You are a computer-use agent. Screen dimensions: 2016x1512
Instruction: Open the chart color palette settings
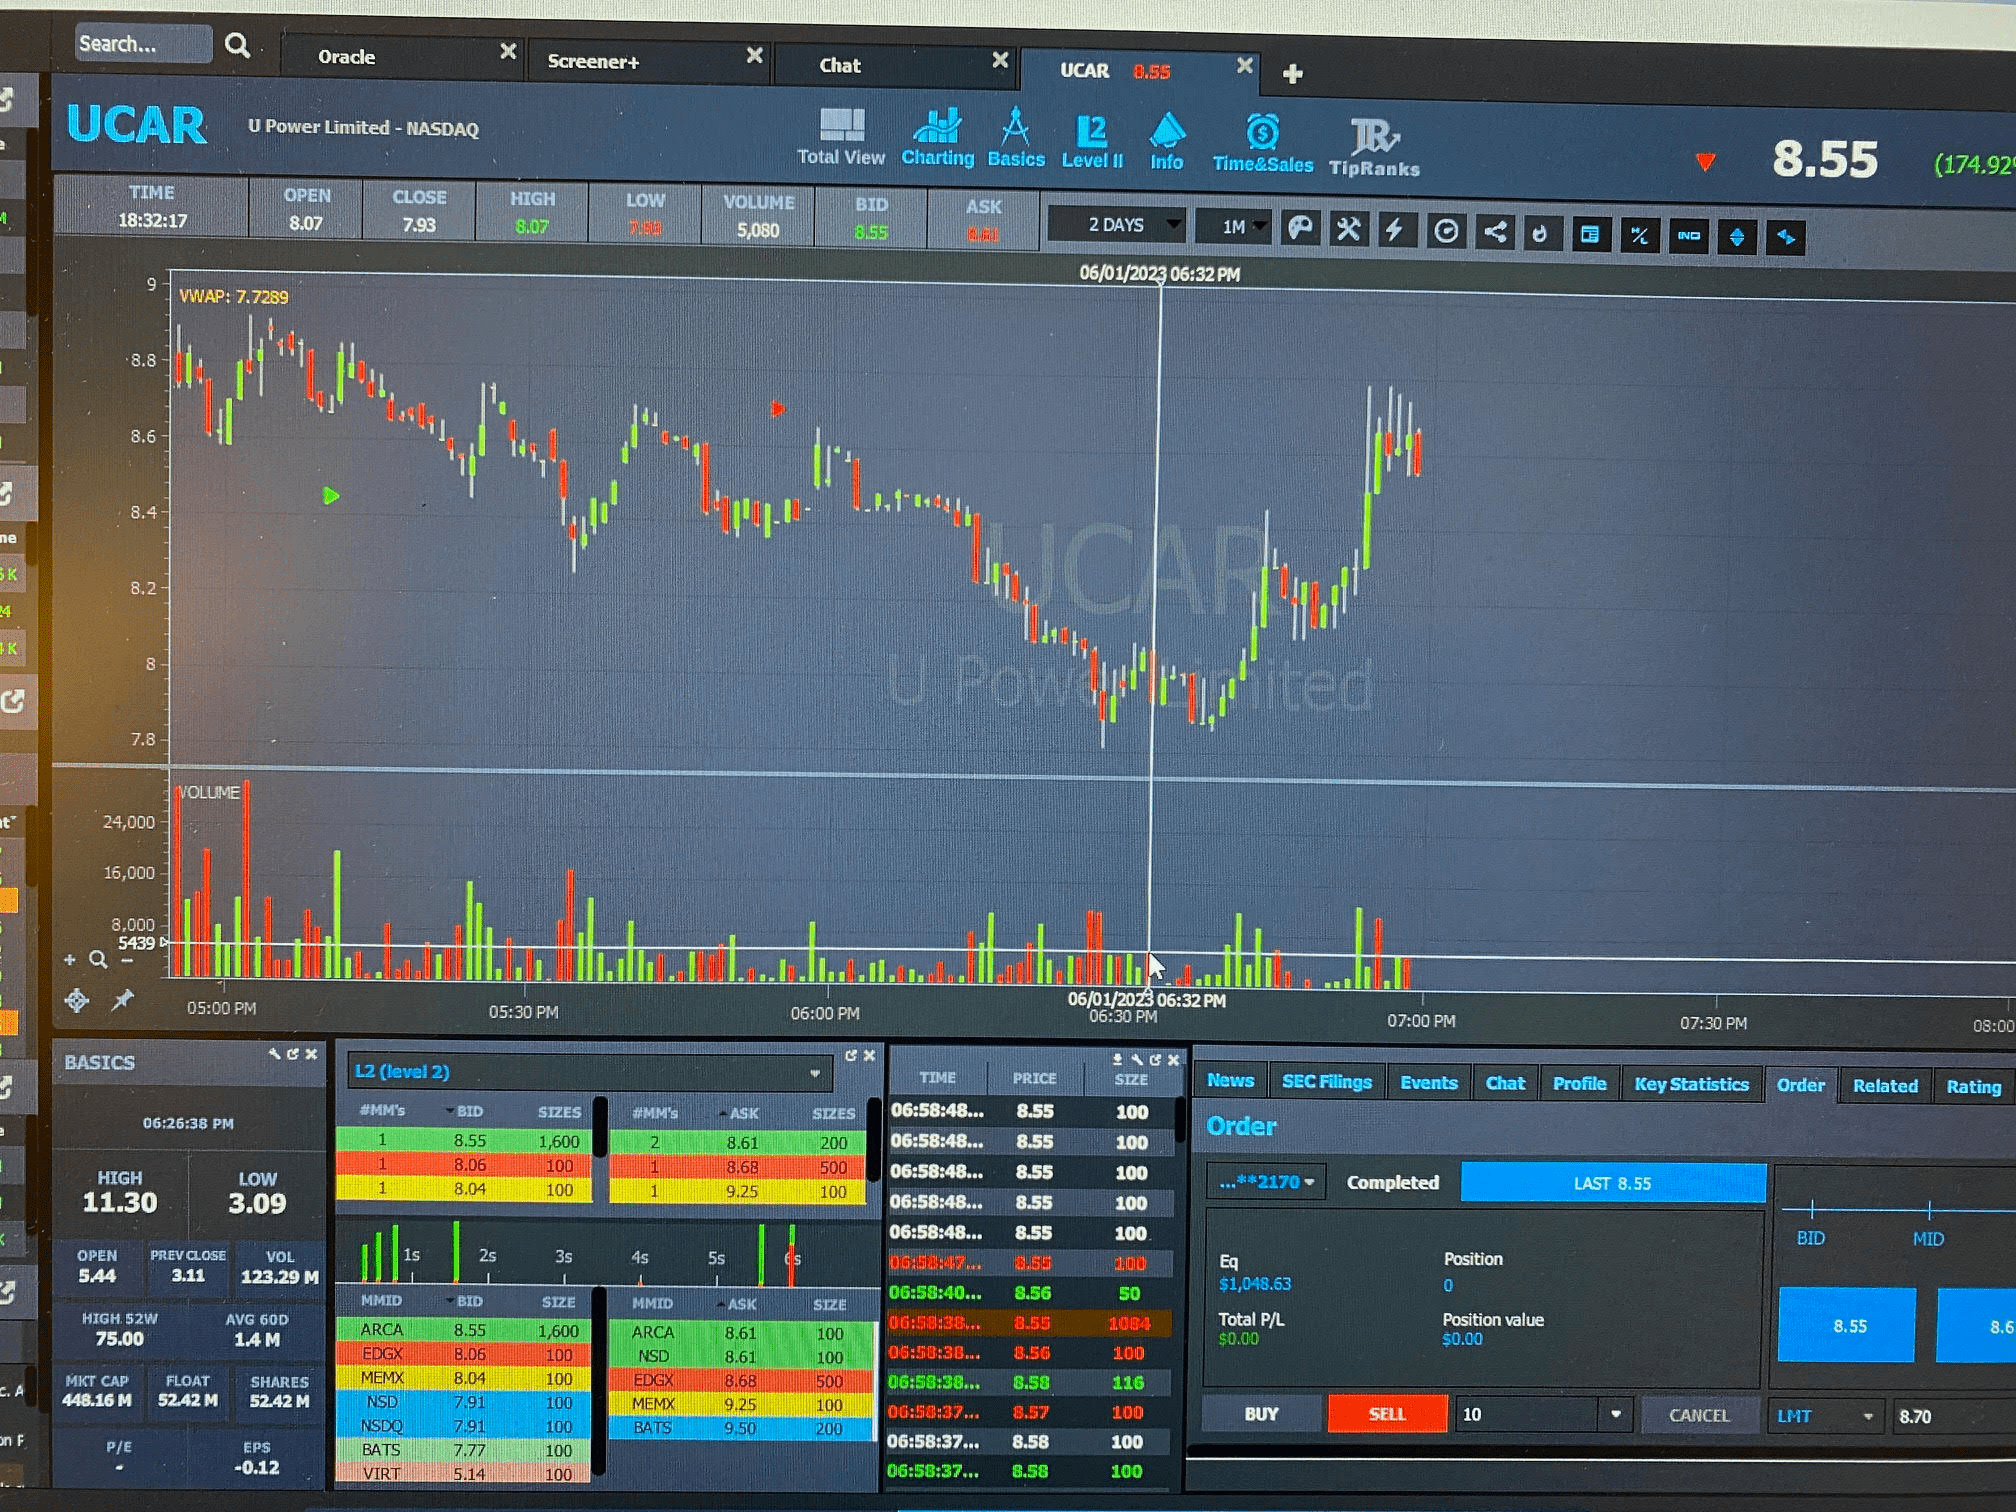pos(1299,229)
